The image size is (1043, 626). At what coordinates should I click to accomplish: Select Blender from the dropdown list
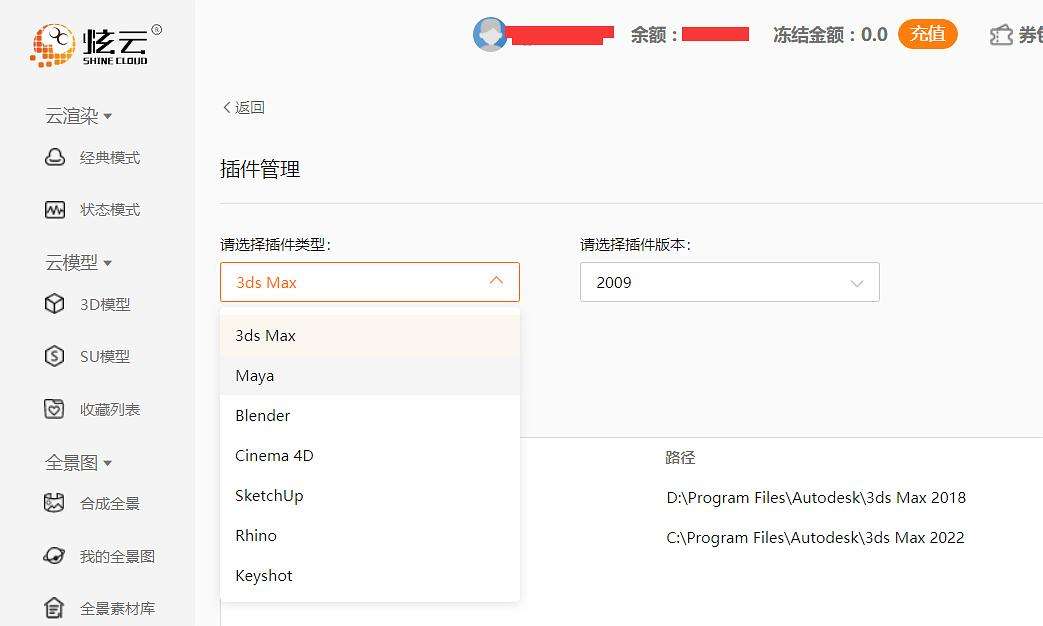coord(370,415)
